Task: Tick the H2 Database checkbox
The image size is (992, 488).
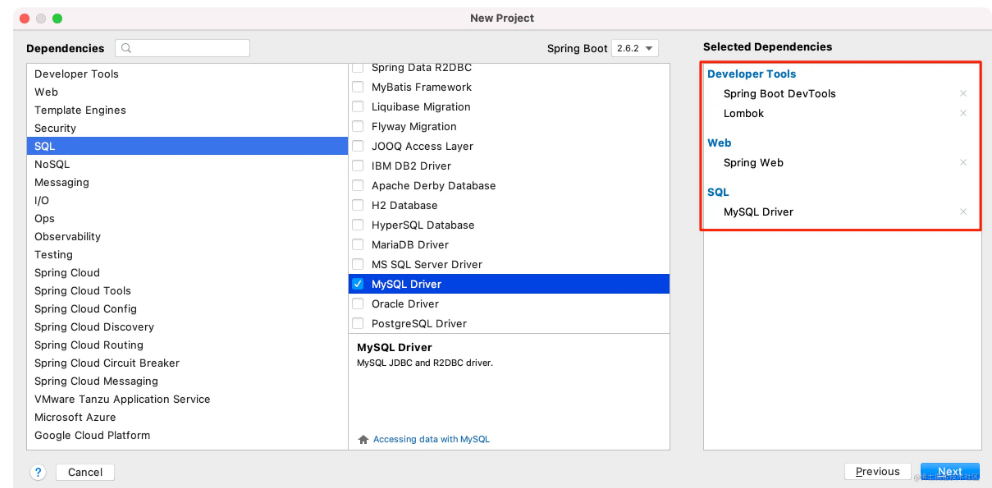Action: pos(358,205)
